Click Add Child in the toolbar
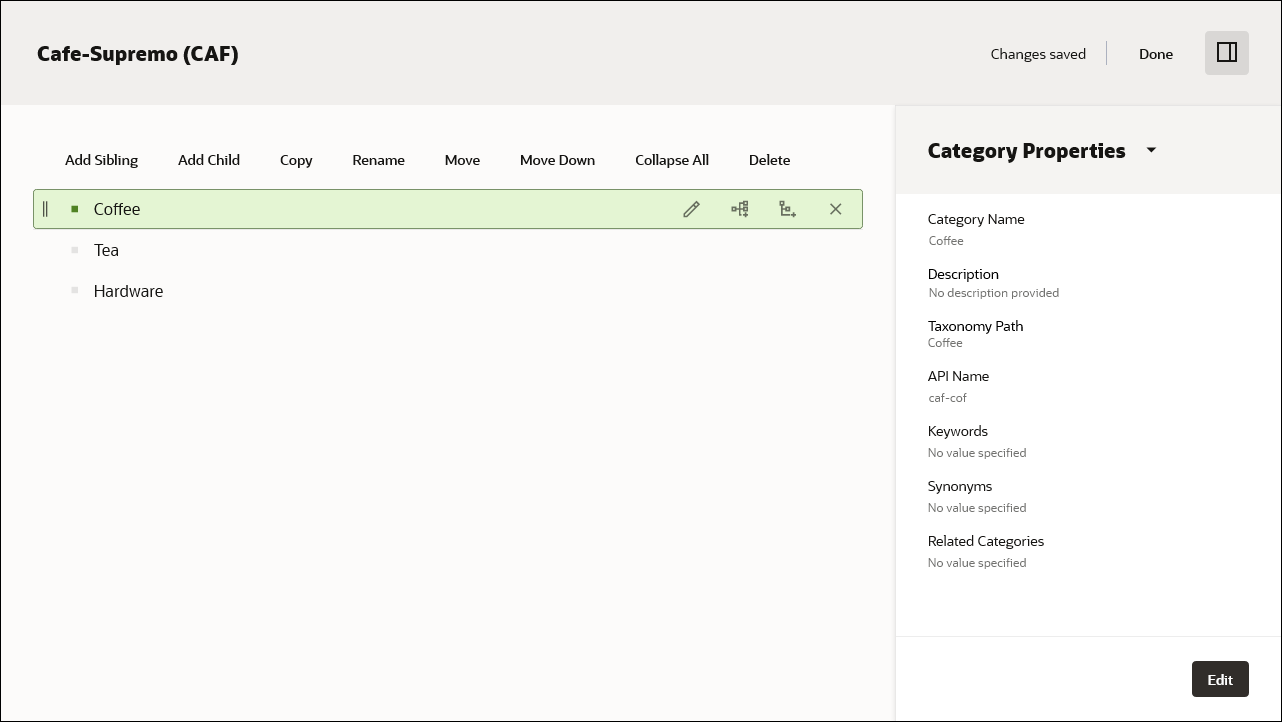The width and height of the screenshot is (1282, 722). 208,160
